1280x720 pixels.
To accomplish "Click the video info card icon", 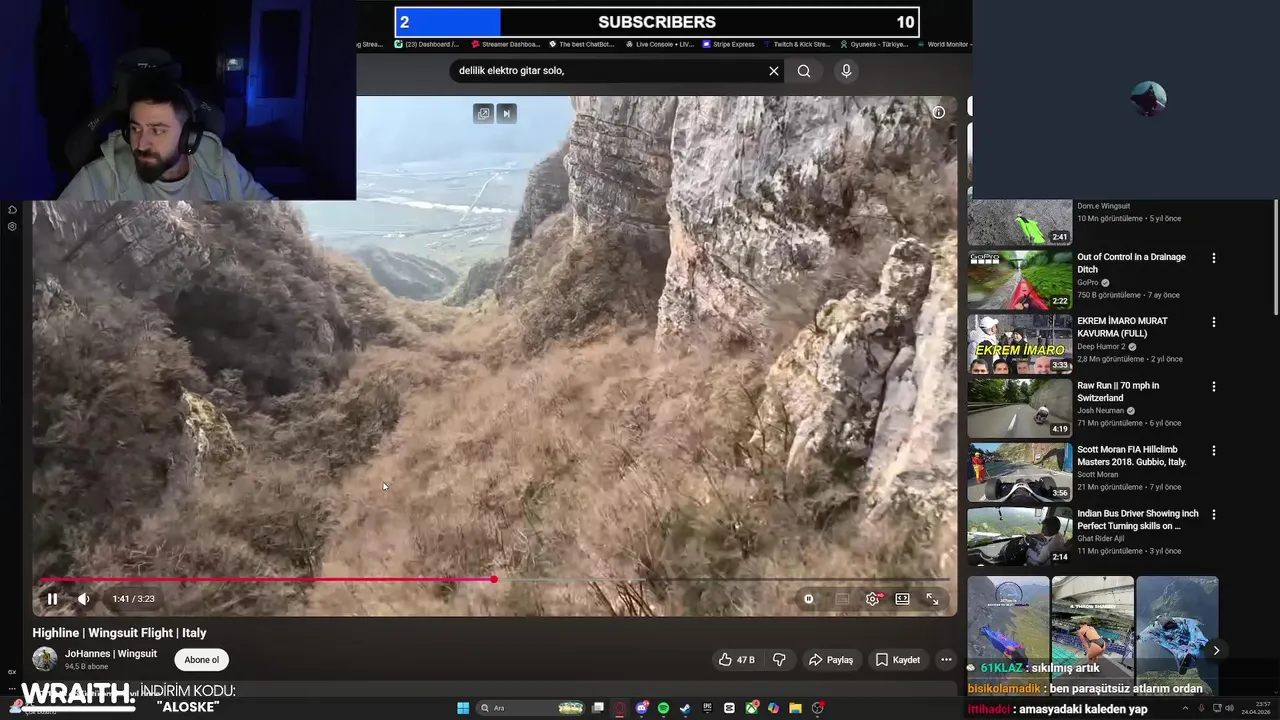I will click(938, 112).
